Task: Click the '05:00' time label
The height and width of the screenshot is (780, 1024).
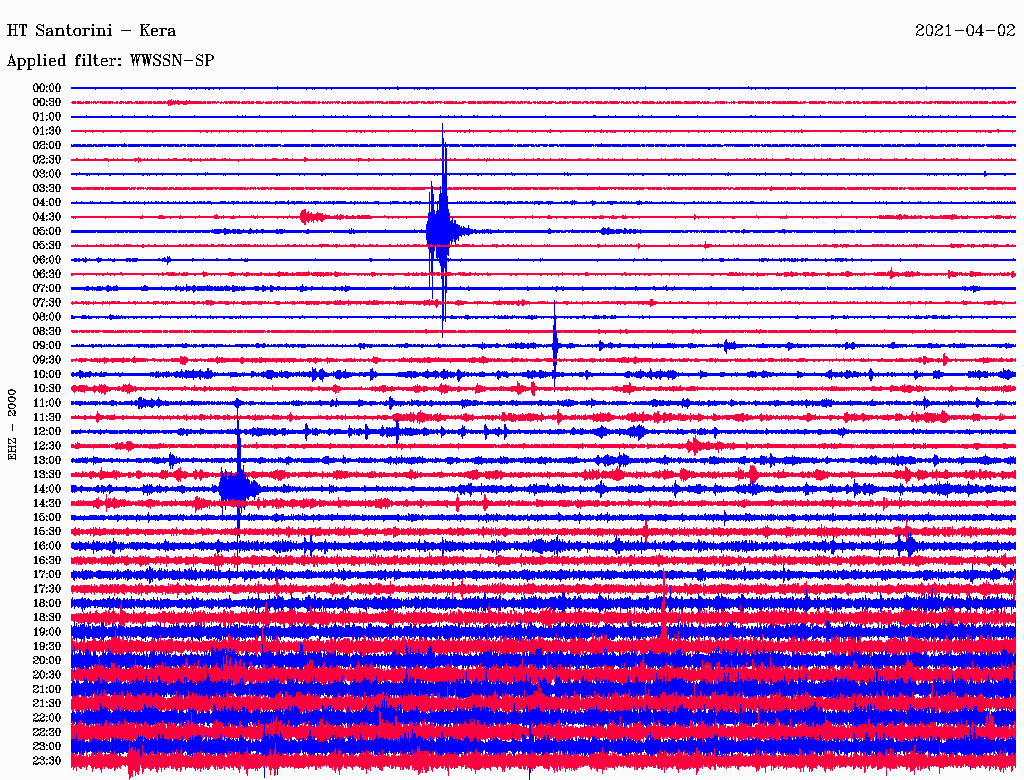Action: [x=46, y=231]
